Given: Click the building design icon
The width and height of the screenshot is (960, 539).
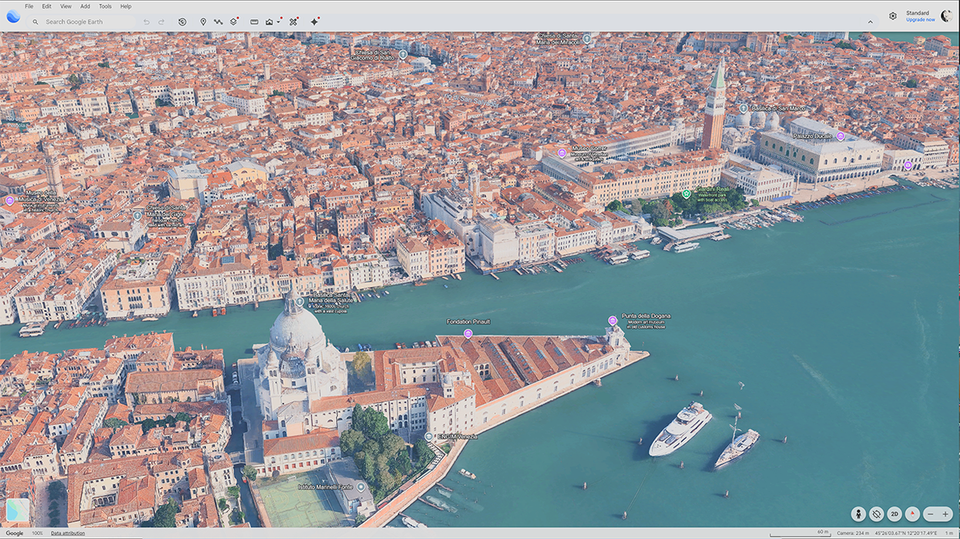Looking at the screenshot, I should click(x=269, y=22).
